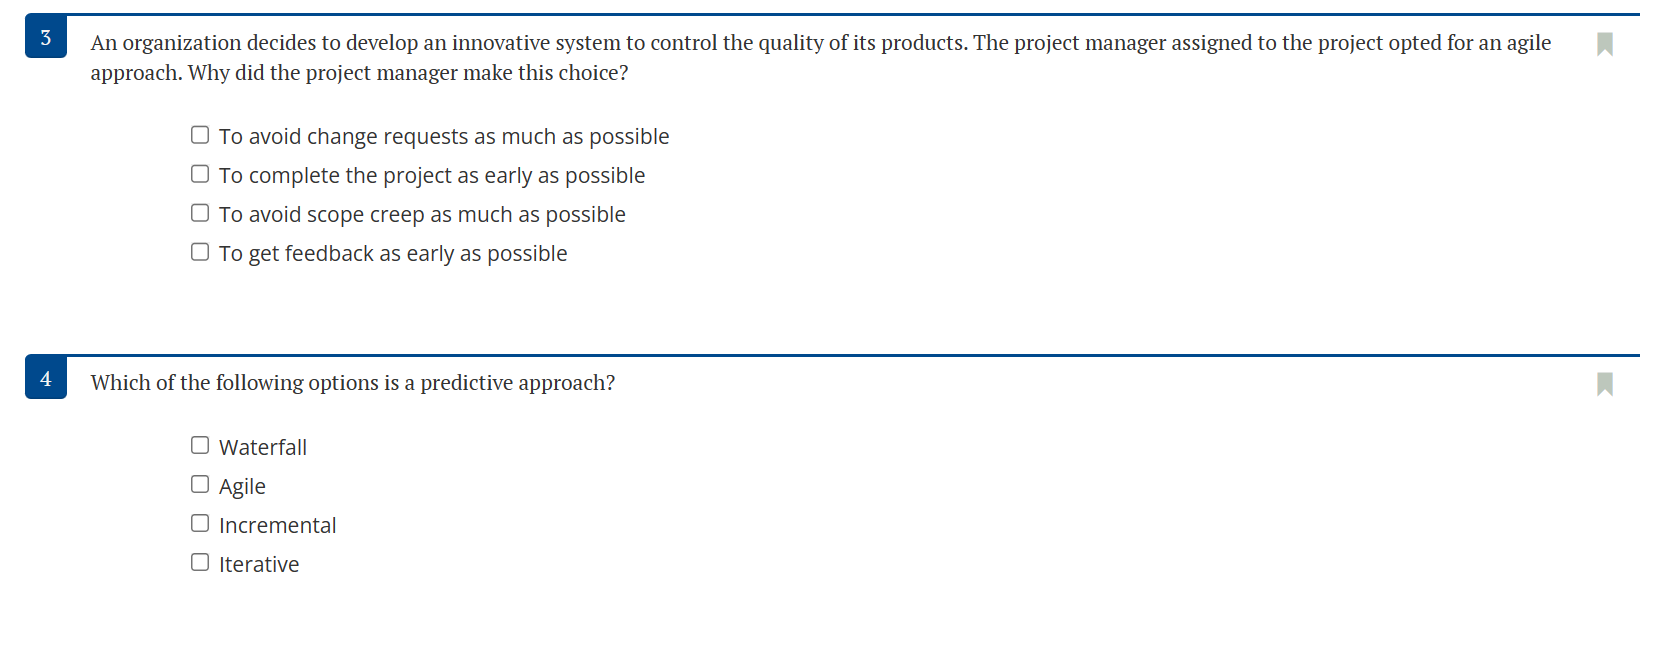1670x646 pixels.
Task: Bookmark question 3 using the flag icon
Action: click(1605, 44)
